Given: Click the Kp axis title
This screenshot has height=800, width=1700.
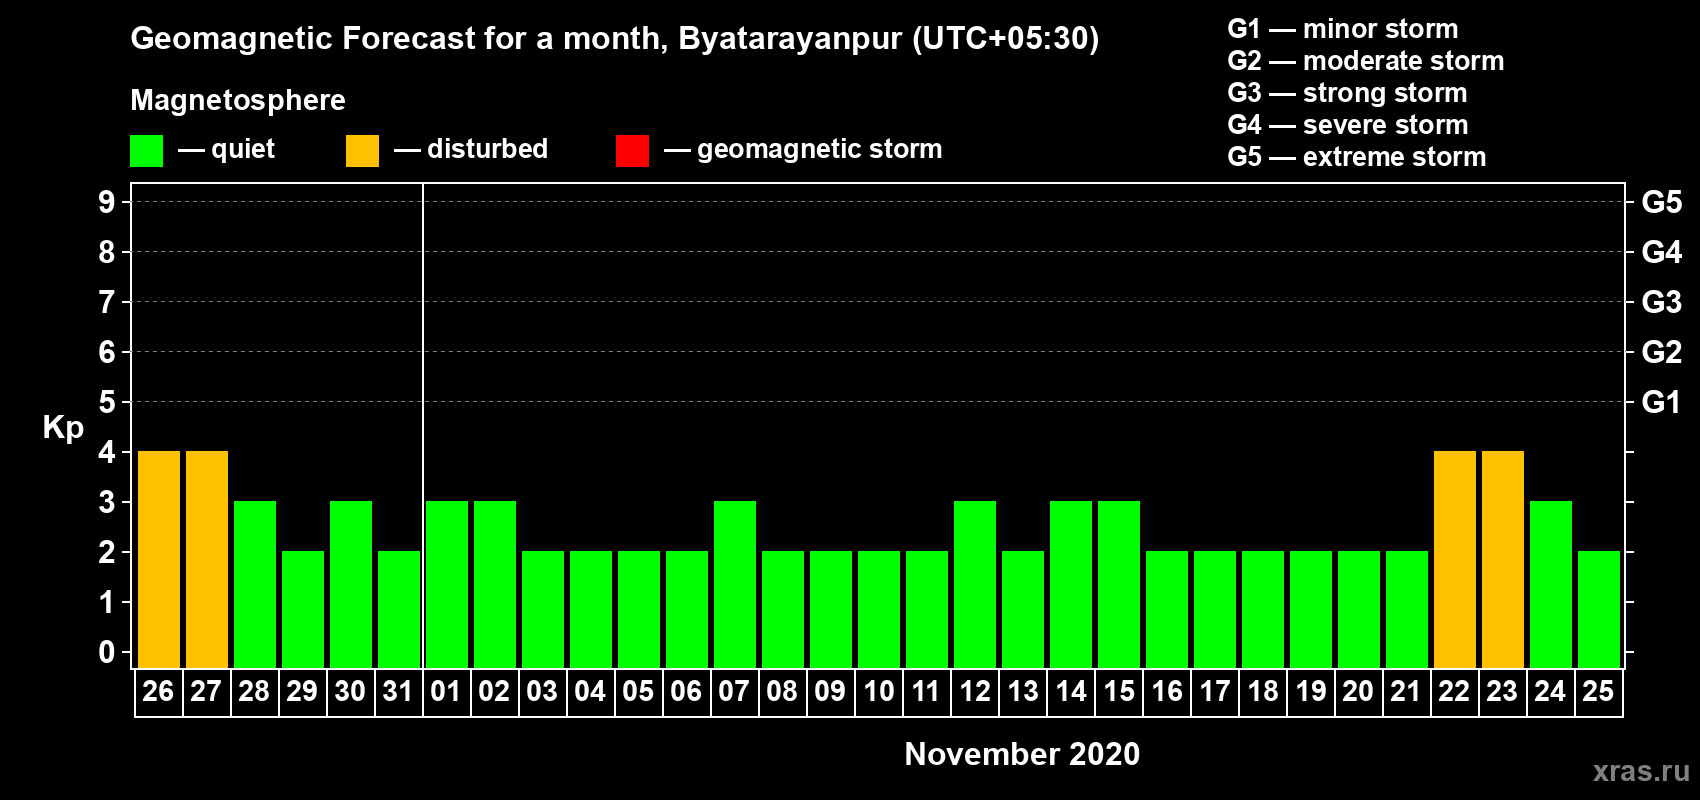Looking at the screenshot, I should click(63, 428).
